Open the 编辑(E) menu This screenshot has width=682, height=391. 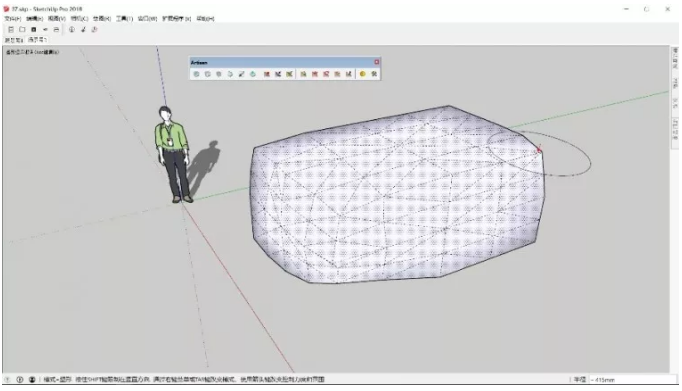tap(34, 19)
